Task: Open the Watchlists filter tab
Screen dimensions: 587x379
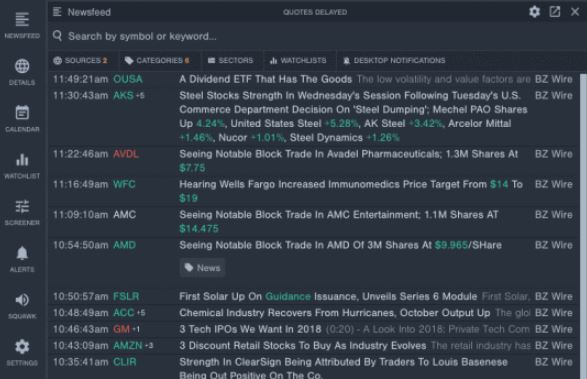Action: 298,60
